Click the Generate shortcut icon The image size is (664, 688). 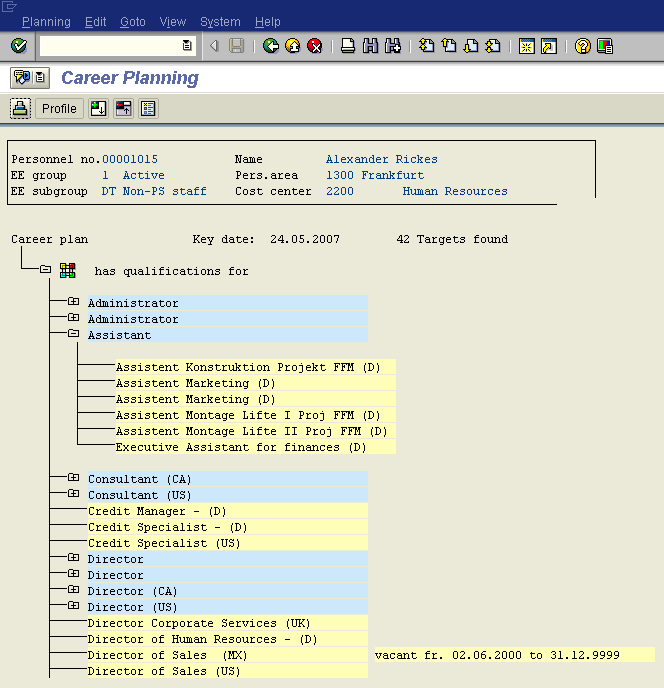pos(549,46)
